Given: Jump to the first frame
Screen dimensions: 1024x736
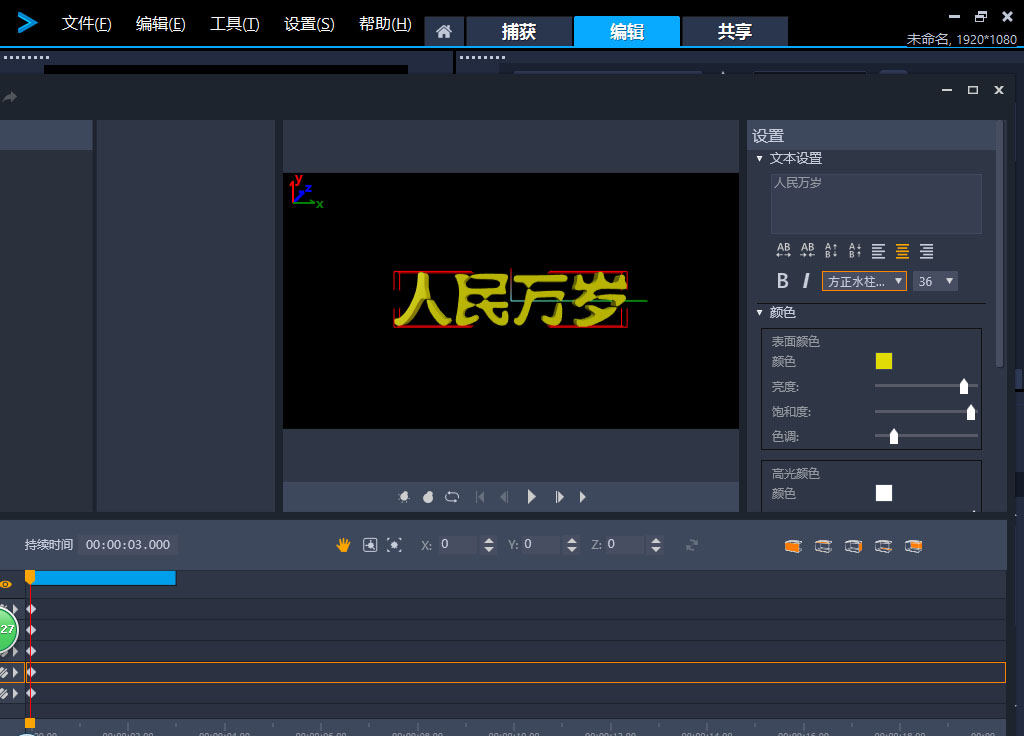Looking at the screenshot, I should [480, 497].
